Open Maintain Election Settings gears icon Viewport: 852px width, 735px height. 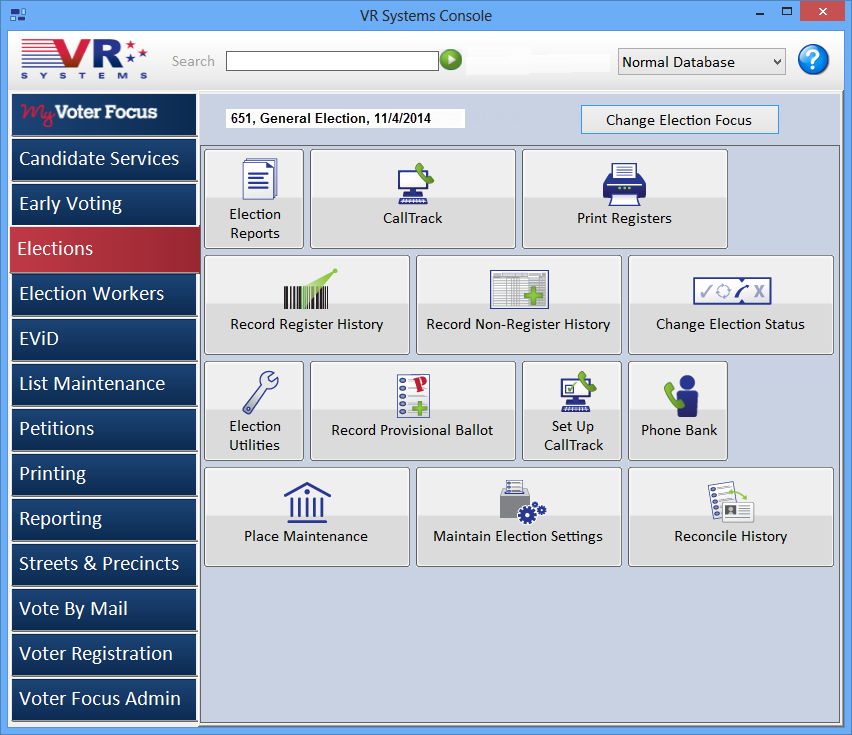coord(522,501)
